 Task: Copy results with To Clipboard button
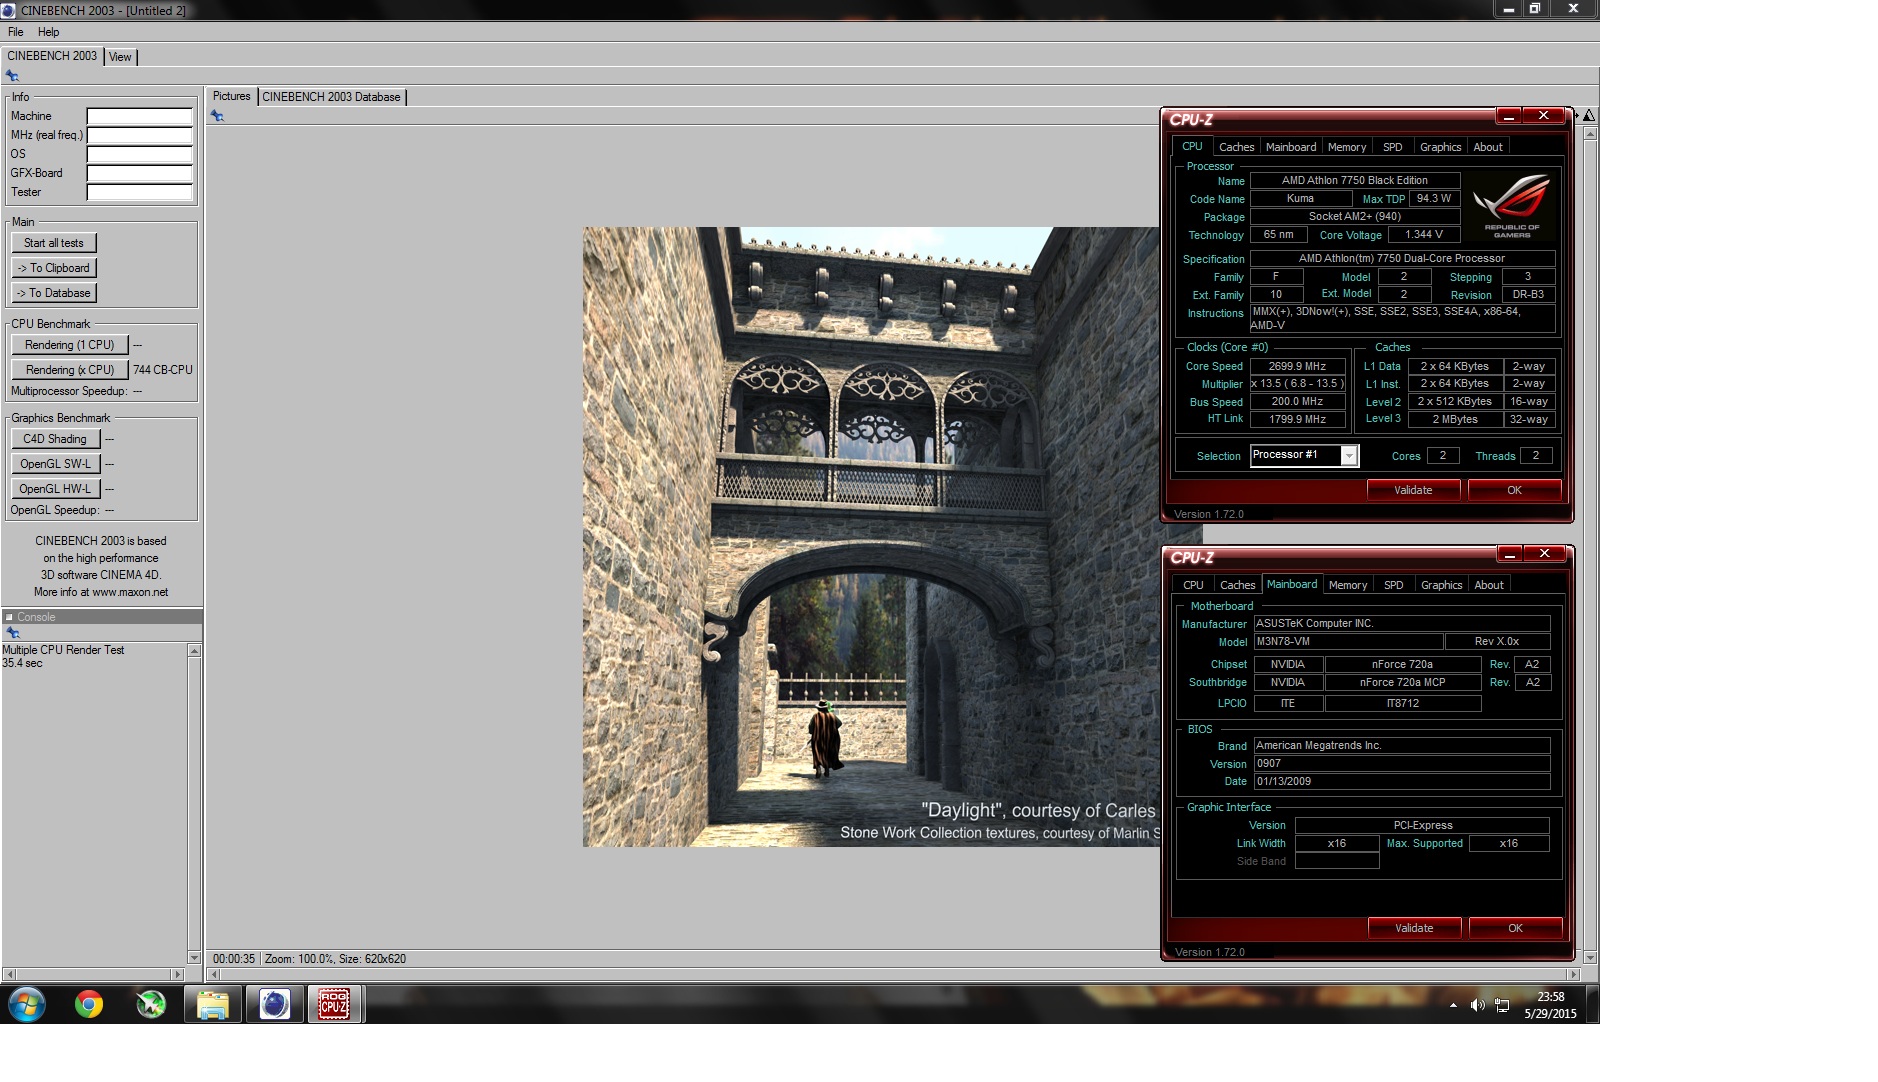point(54,268)
